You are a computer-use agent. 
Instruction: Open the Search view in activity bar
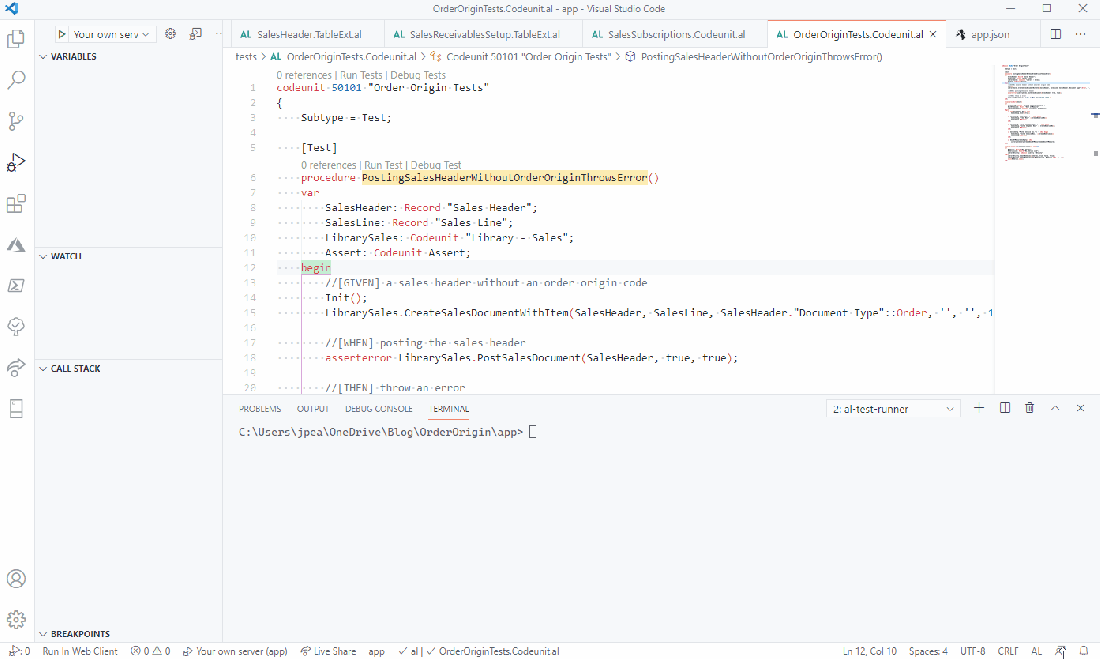(x=16, y=81)
